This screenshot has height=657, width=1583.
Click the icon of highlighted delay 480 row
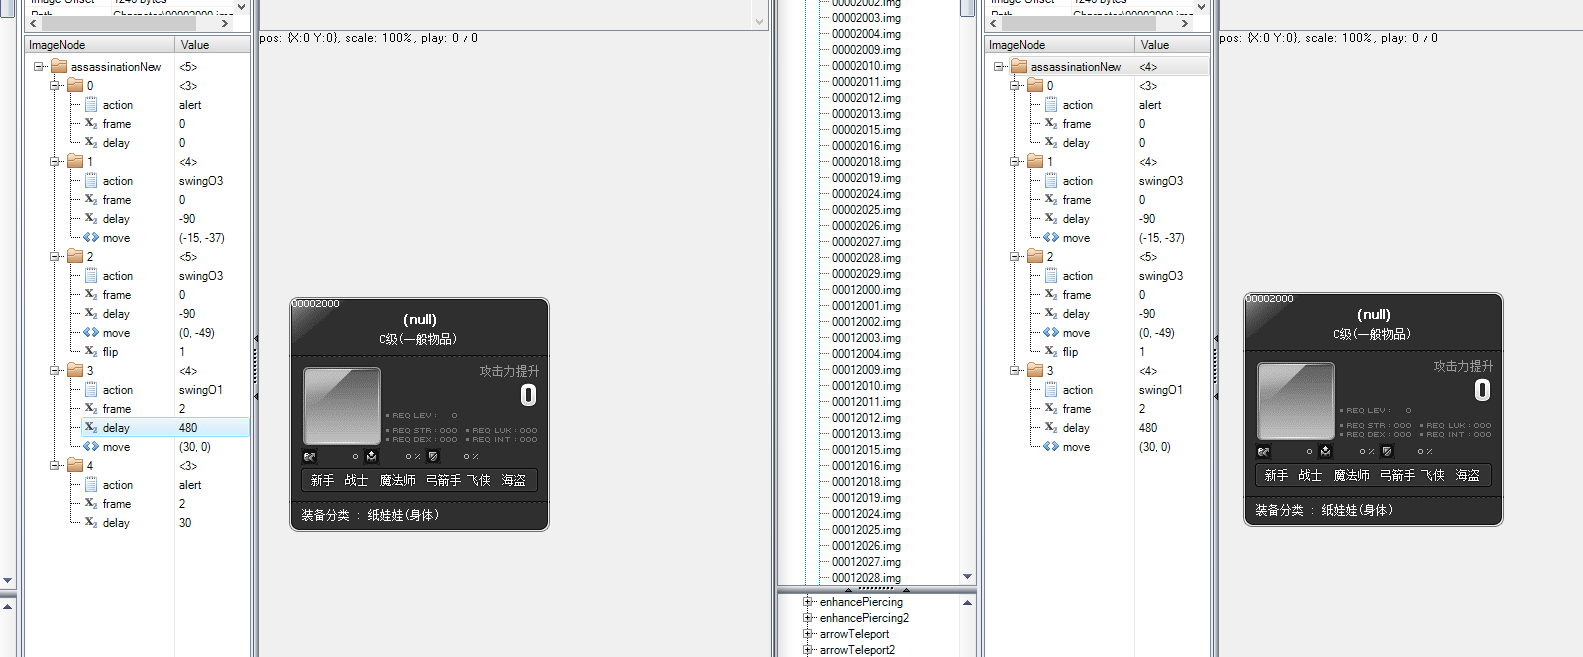91,428
